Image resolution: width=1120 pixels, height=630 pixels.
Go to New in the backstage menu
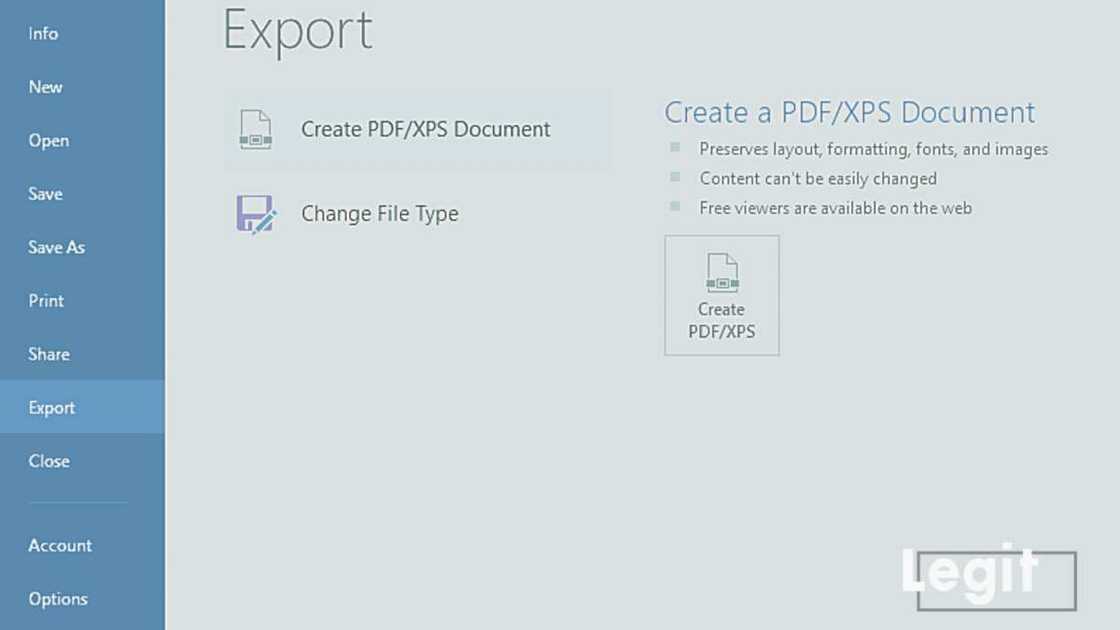[x=45, y=87]
